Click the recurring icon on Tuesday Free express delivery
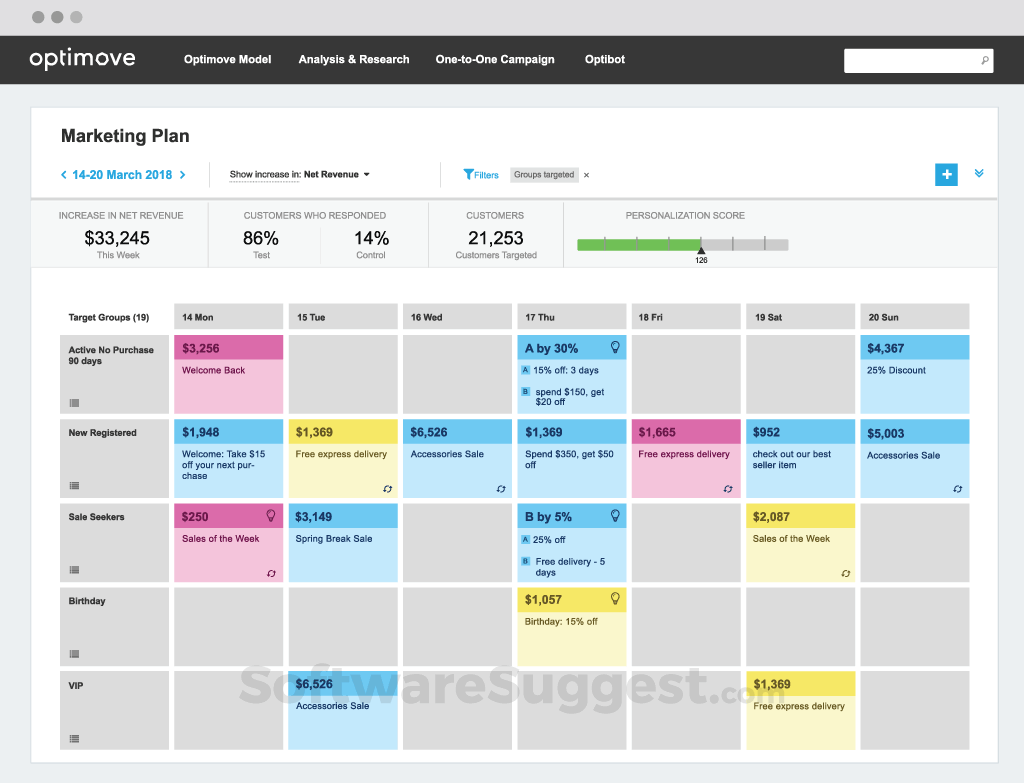Screen dimensions: 1024x783 click(x=387, y=489)
